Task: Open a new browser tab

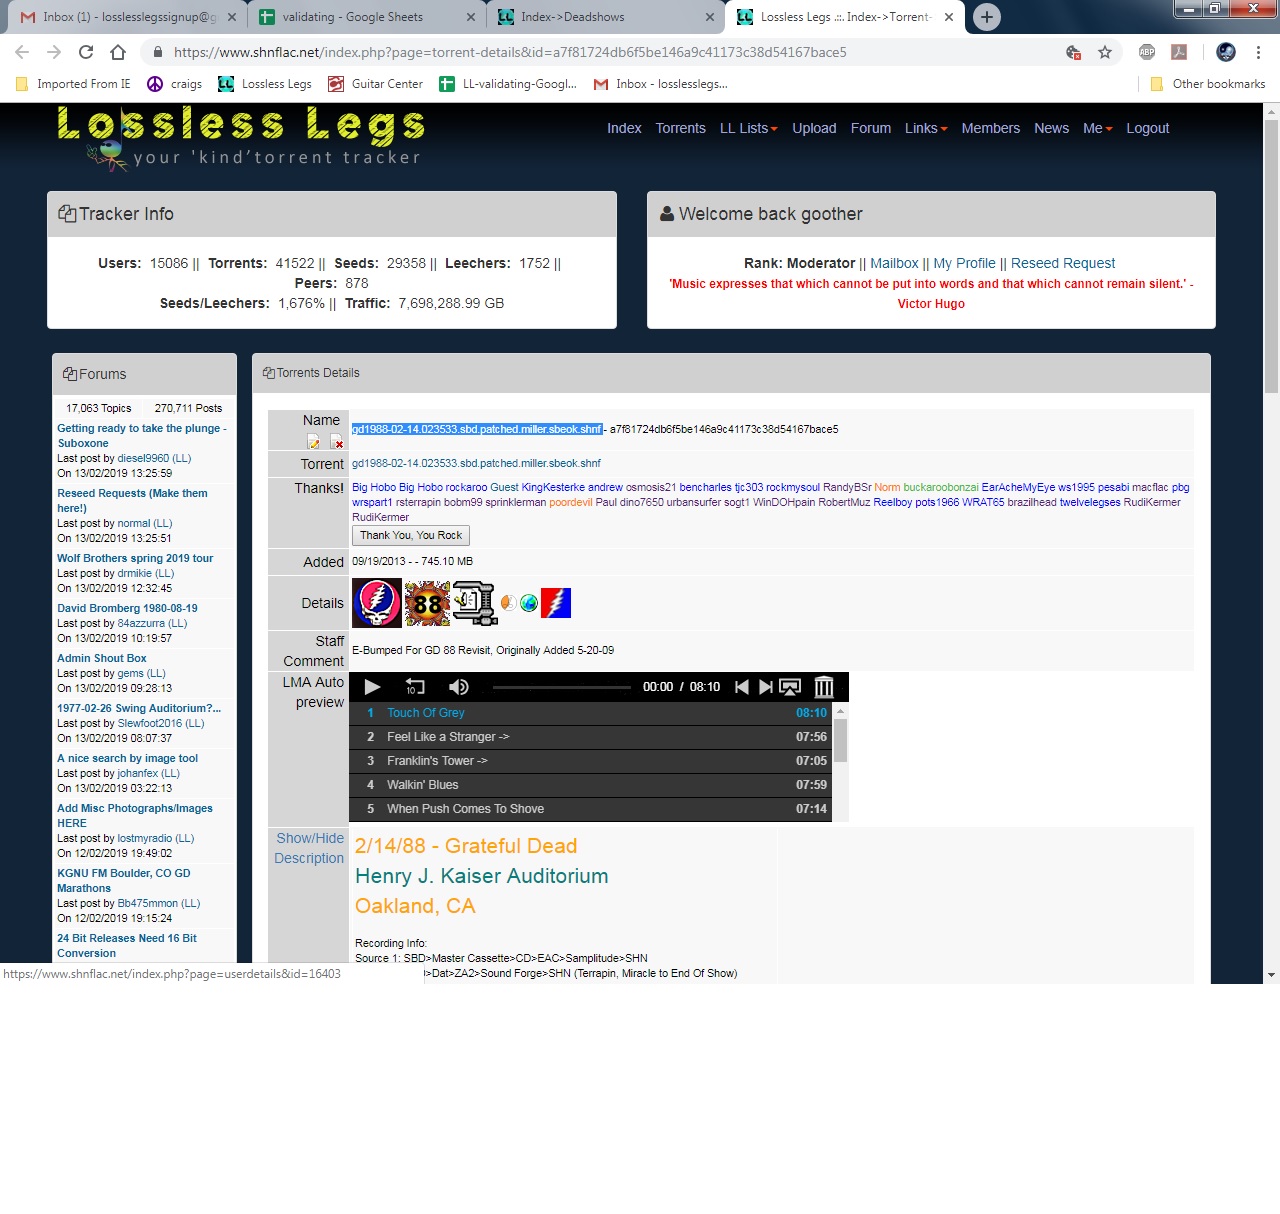Action: (987, 17)
